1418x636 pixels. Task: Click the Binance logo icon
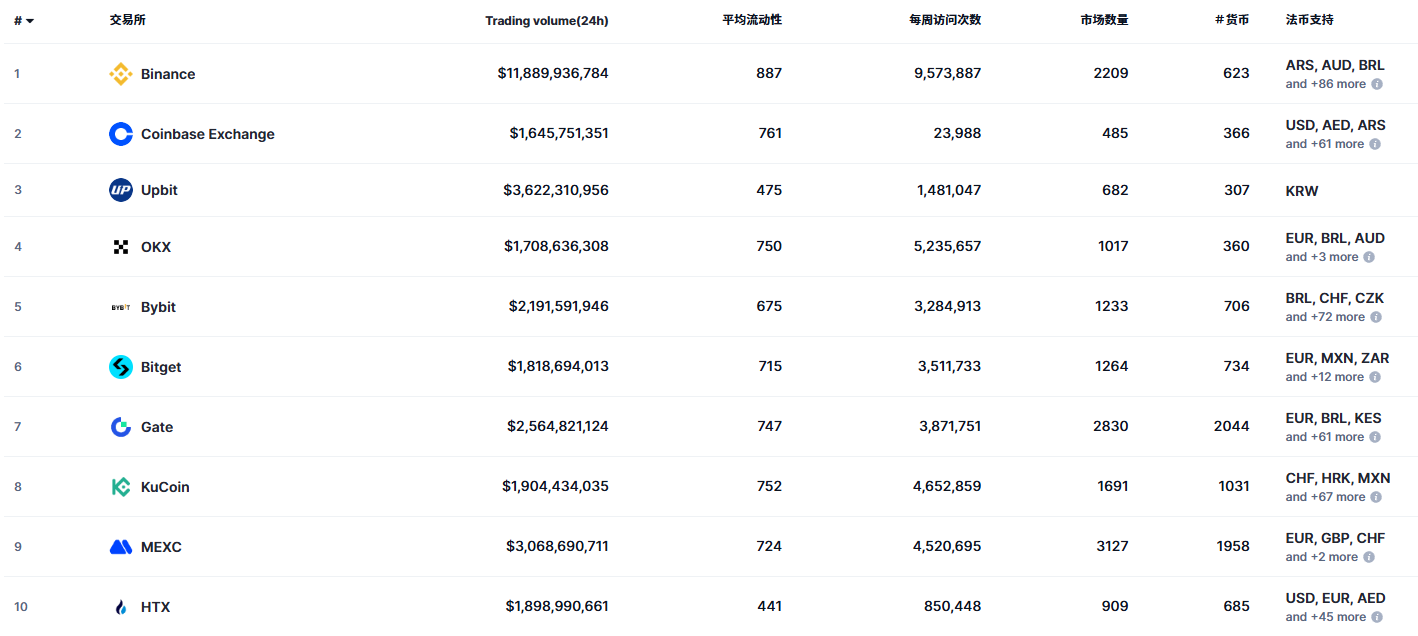pos(120,74)
